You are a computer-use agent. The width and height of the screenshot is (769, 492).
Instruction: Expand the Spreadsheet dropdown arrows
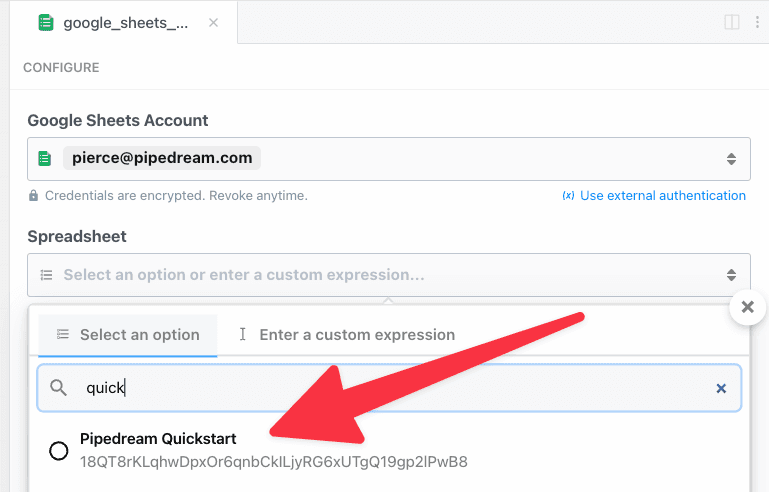(731, 275)
